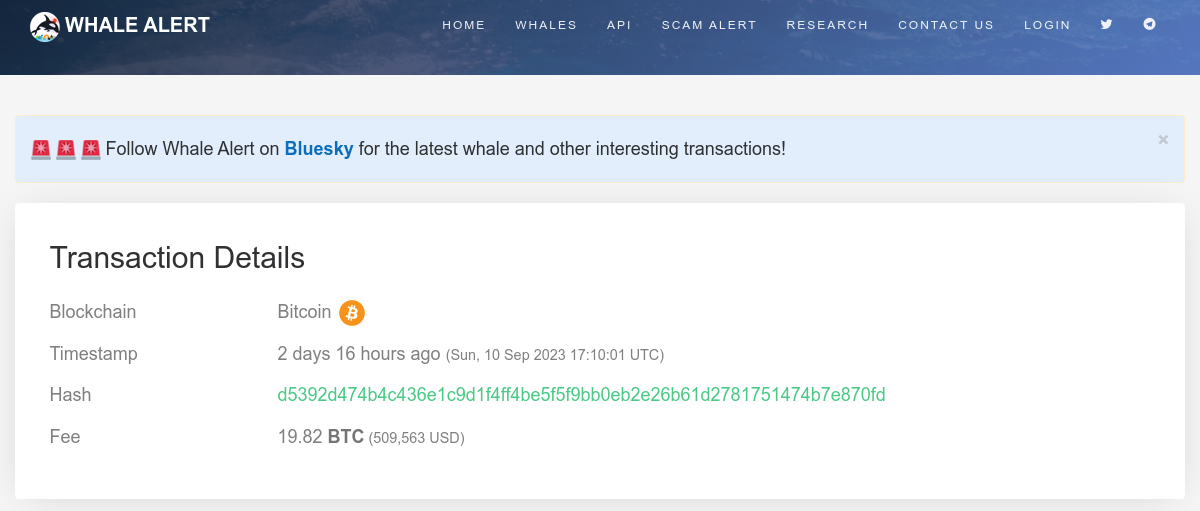This screenshot has width=1200, height=511.
Task: Click the Whale Alert logo icon
Action: (45, 26)
